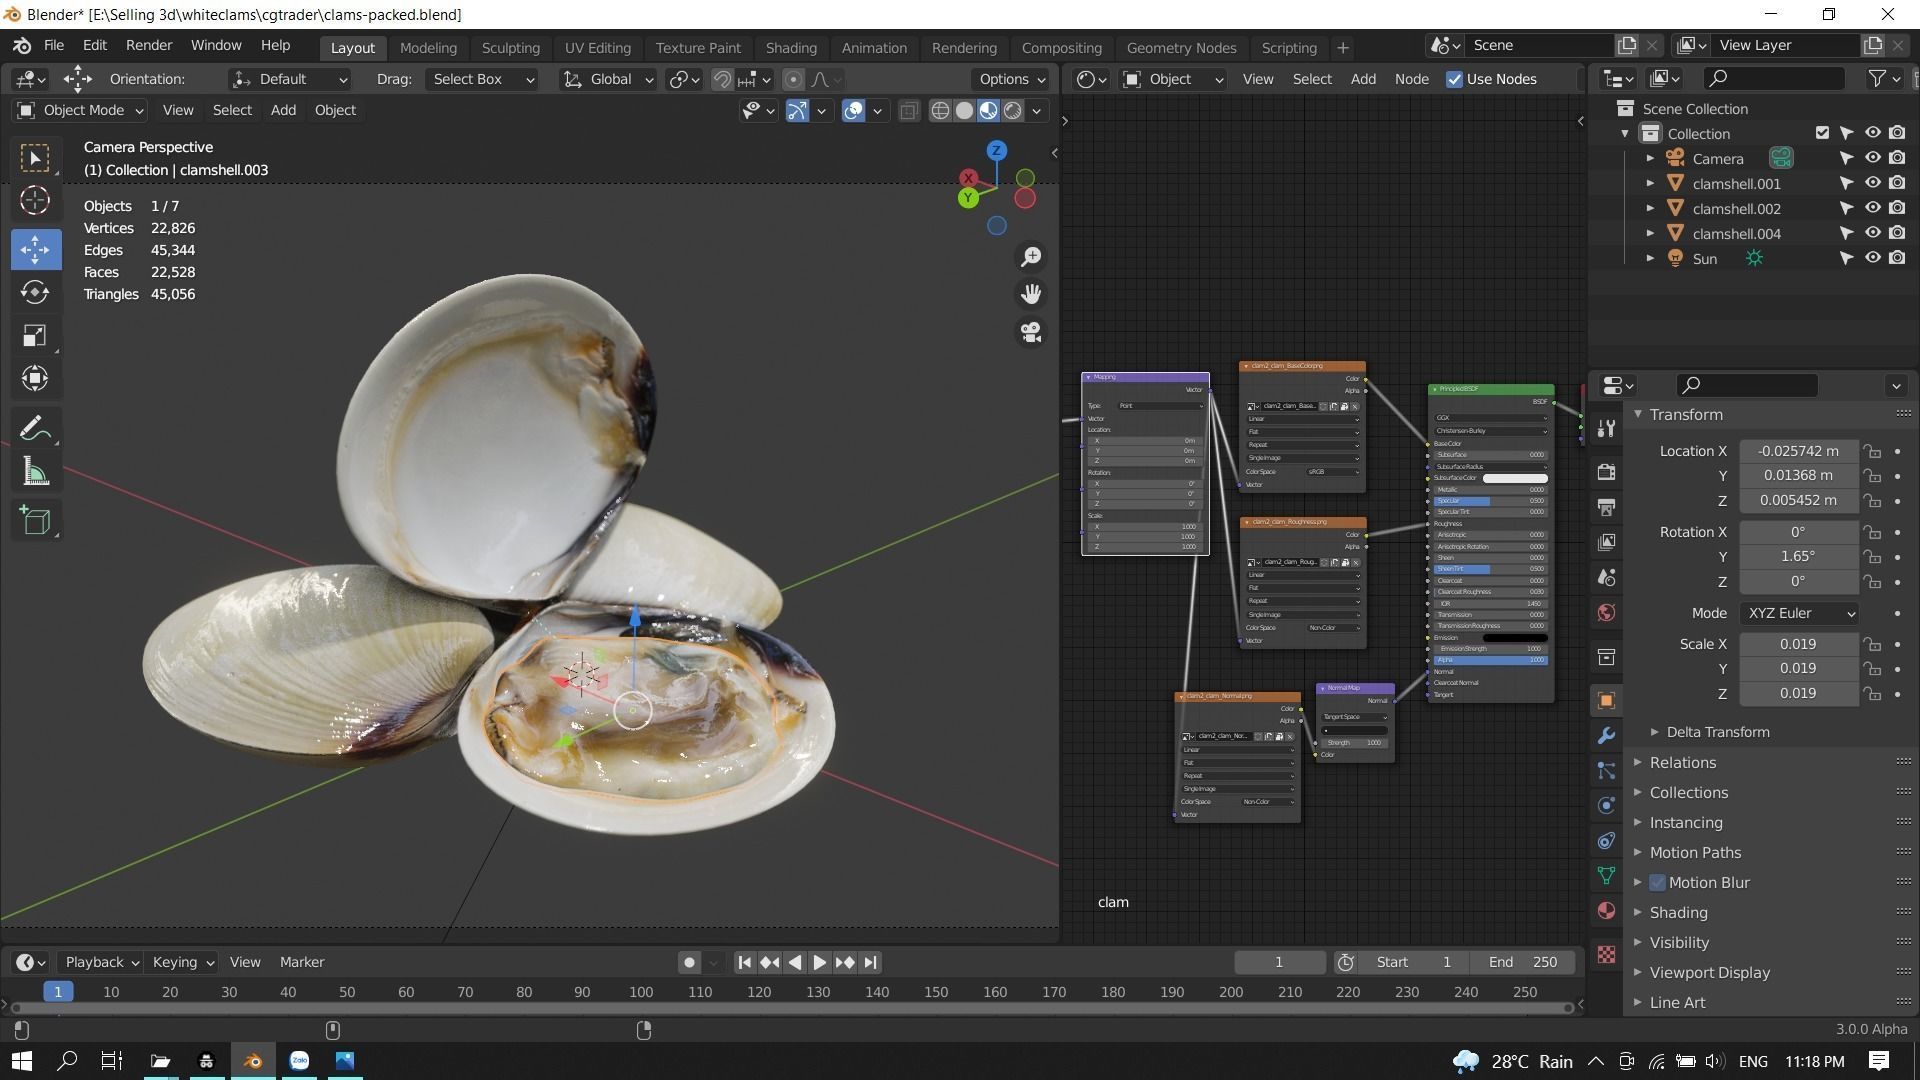Click the pan view hand icon
Viewport: 1920px width, 1080px height.
1031,294
